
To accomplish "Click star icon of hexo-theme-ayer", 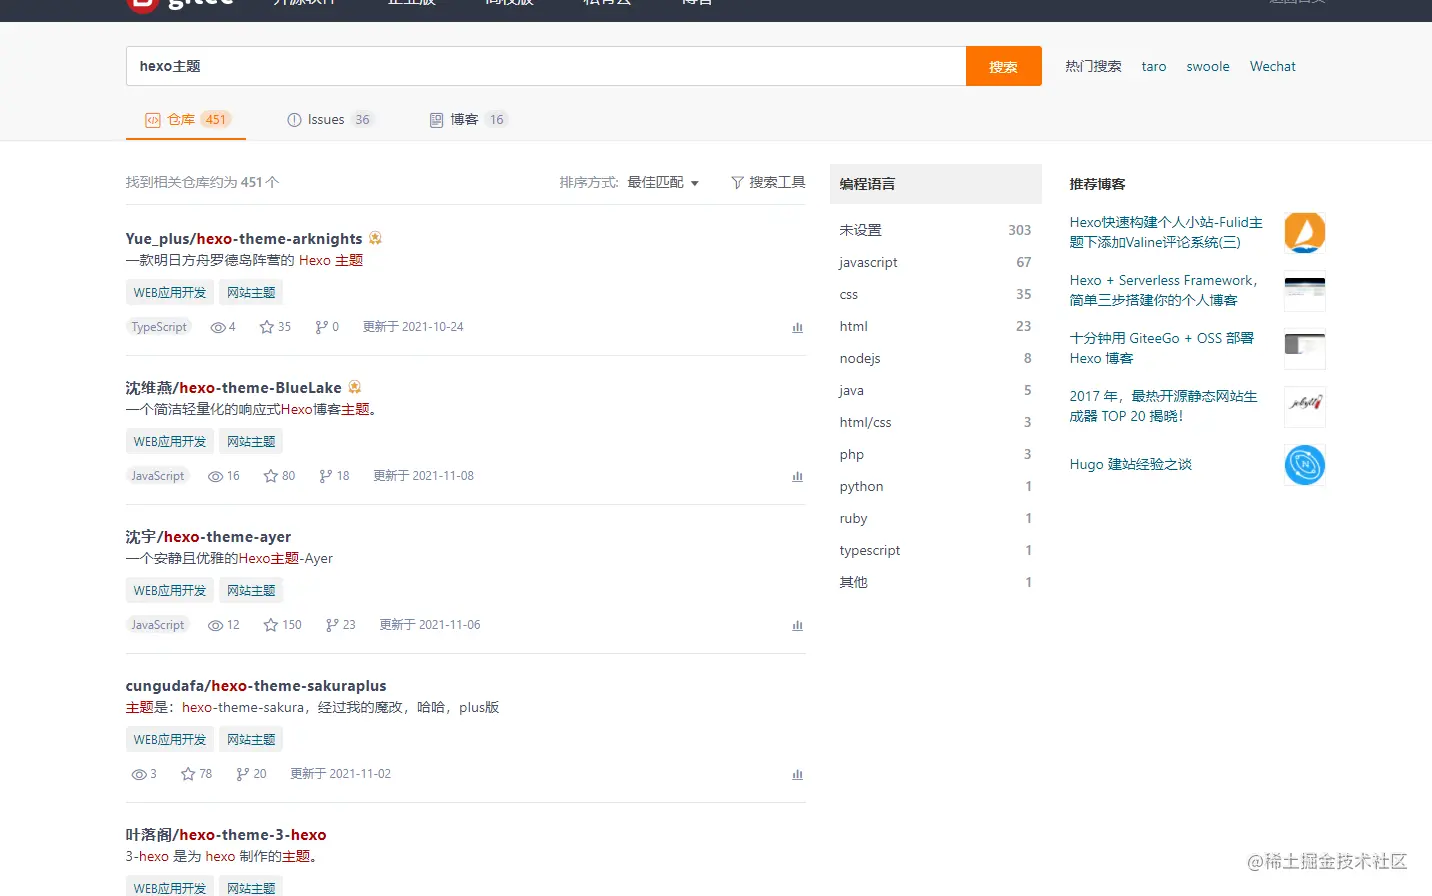I will point(270,625).
